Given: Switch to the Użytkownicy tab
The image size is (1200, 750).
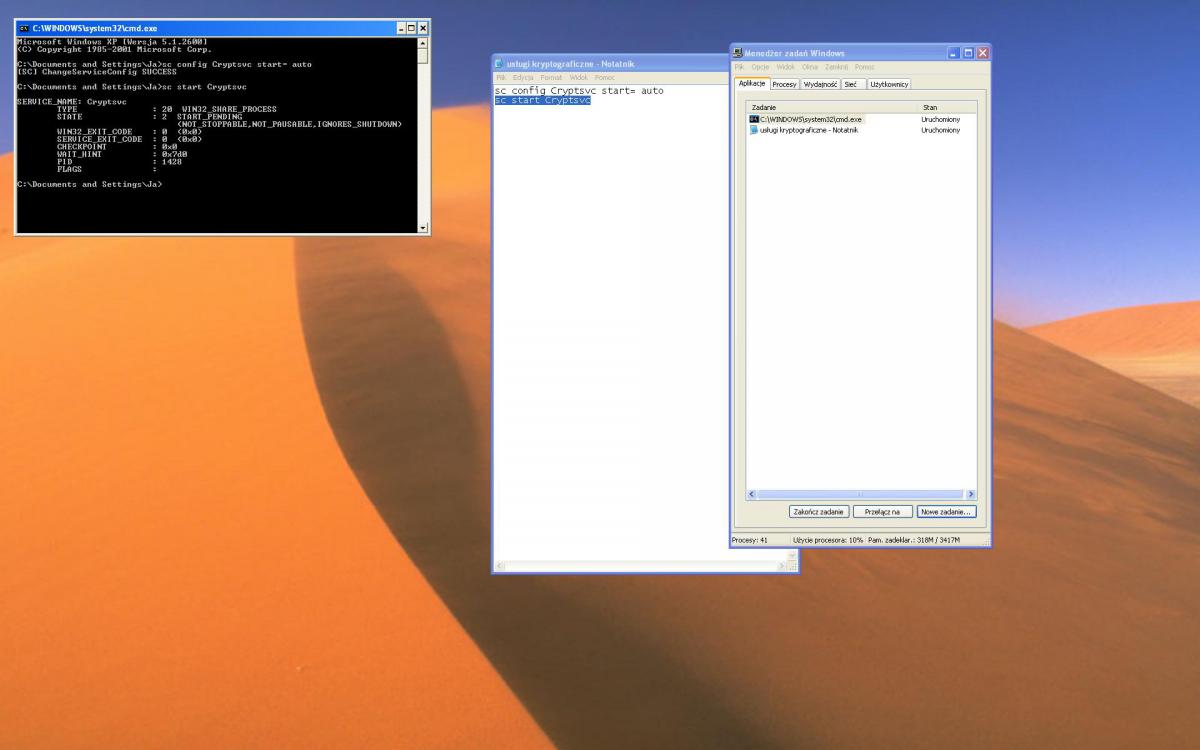Looking at the screenshot, I should [889, 84].
